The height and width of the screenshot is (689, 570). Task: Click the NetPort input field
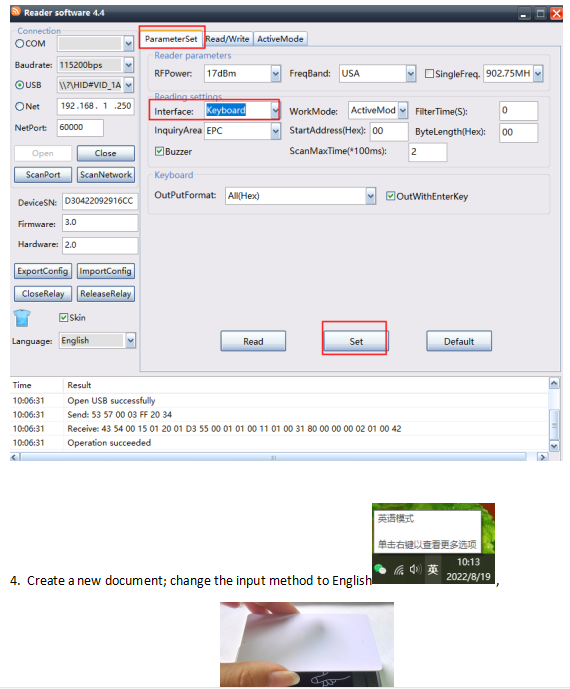pyautogui.click(x=80, y=127)
